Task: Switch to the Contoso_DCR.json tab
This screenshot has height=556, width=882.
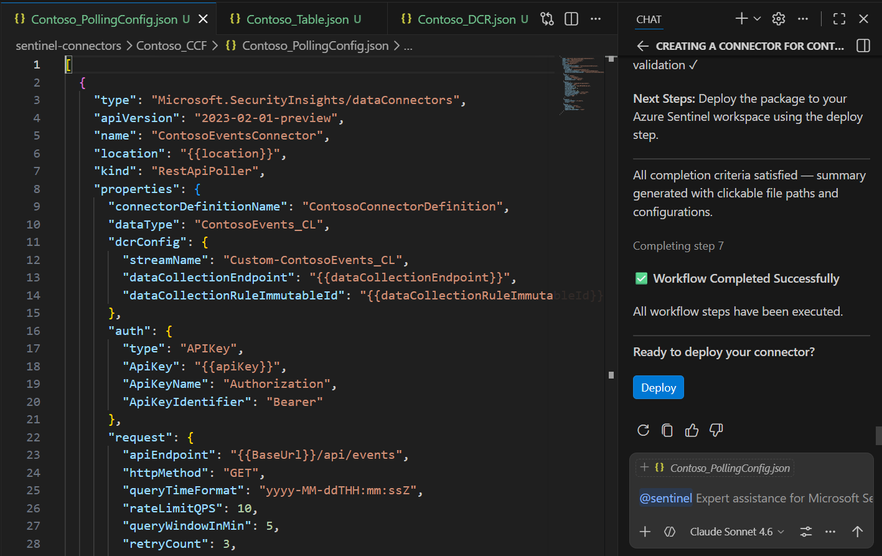Action: [466, 19]
